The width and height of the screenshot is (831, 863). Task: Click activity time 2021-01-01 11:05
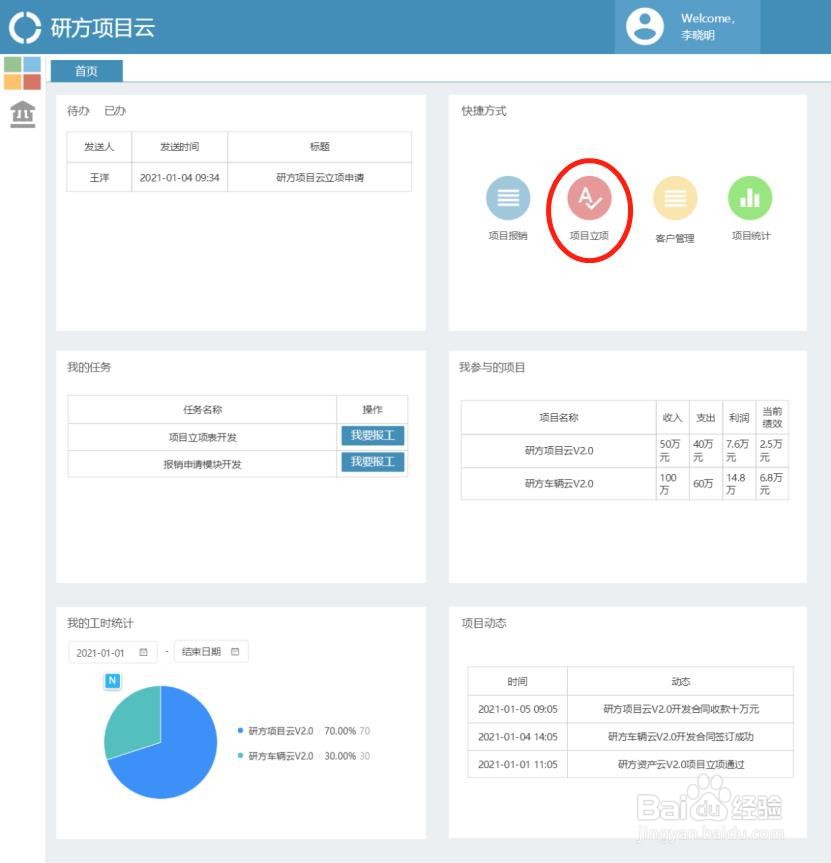pos(517,764)
